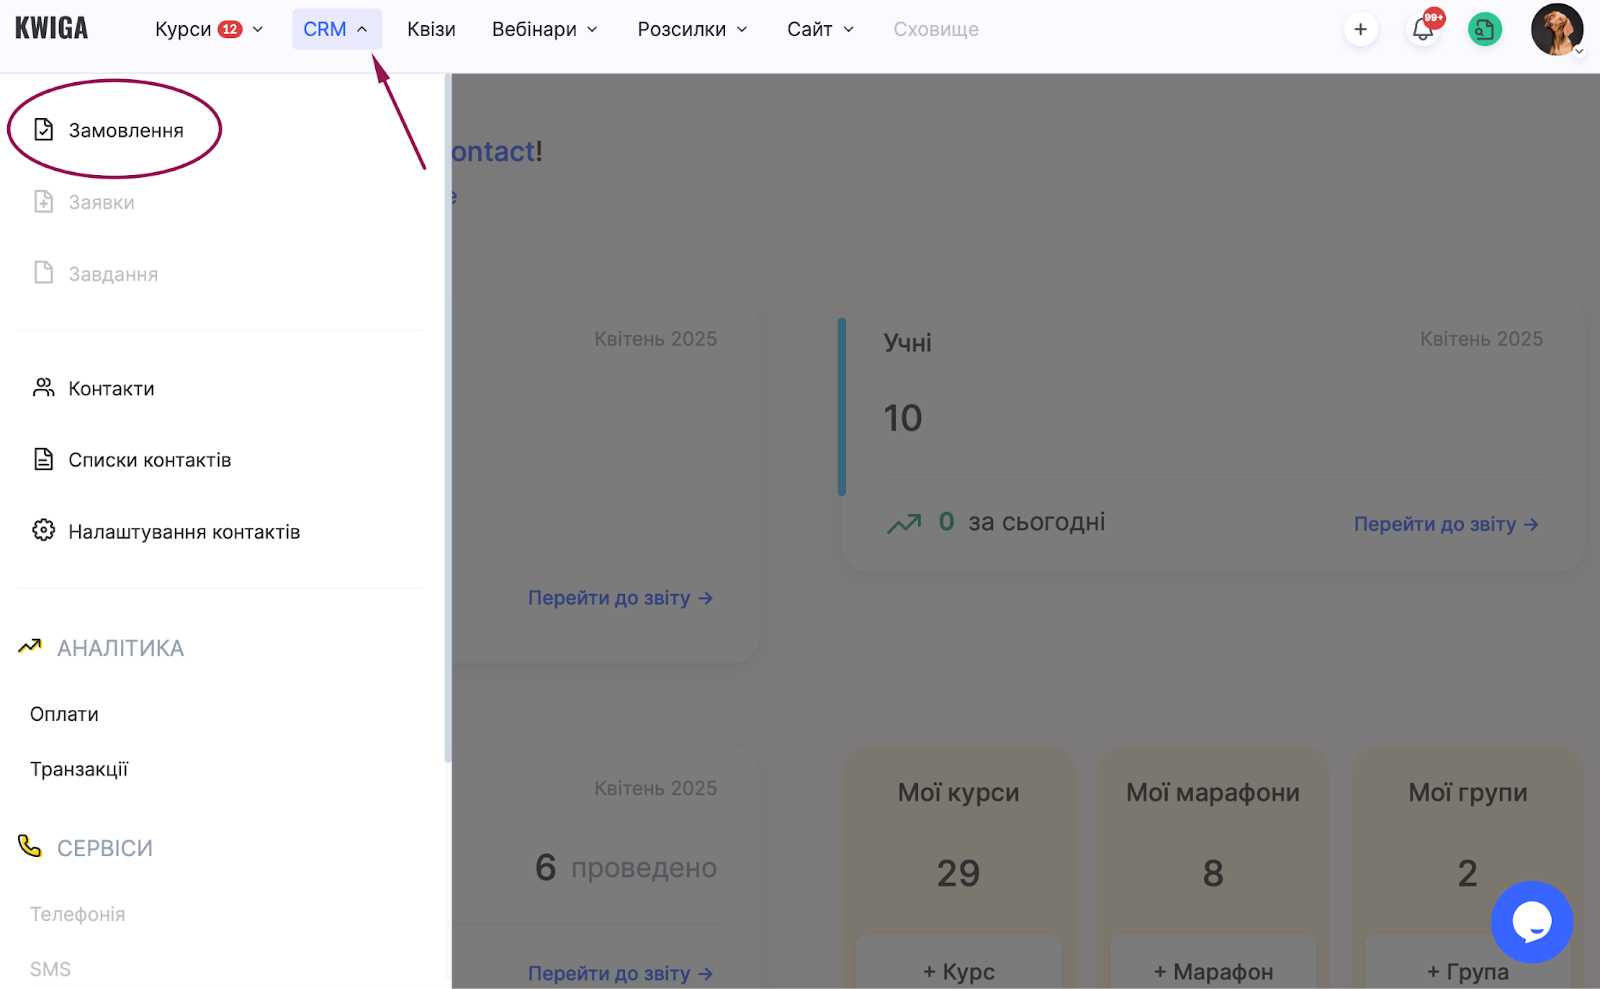Select Заявки in the CRM menu
Viewport: 1600px width, 989px height.
tap(101, 202)
